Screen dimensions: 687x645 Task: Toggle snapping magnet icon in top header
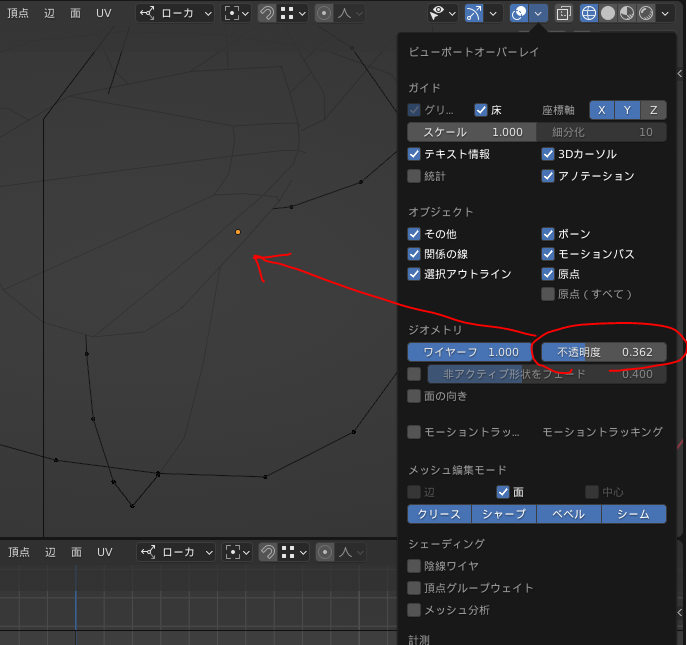(268, 13)
